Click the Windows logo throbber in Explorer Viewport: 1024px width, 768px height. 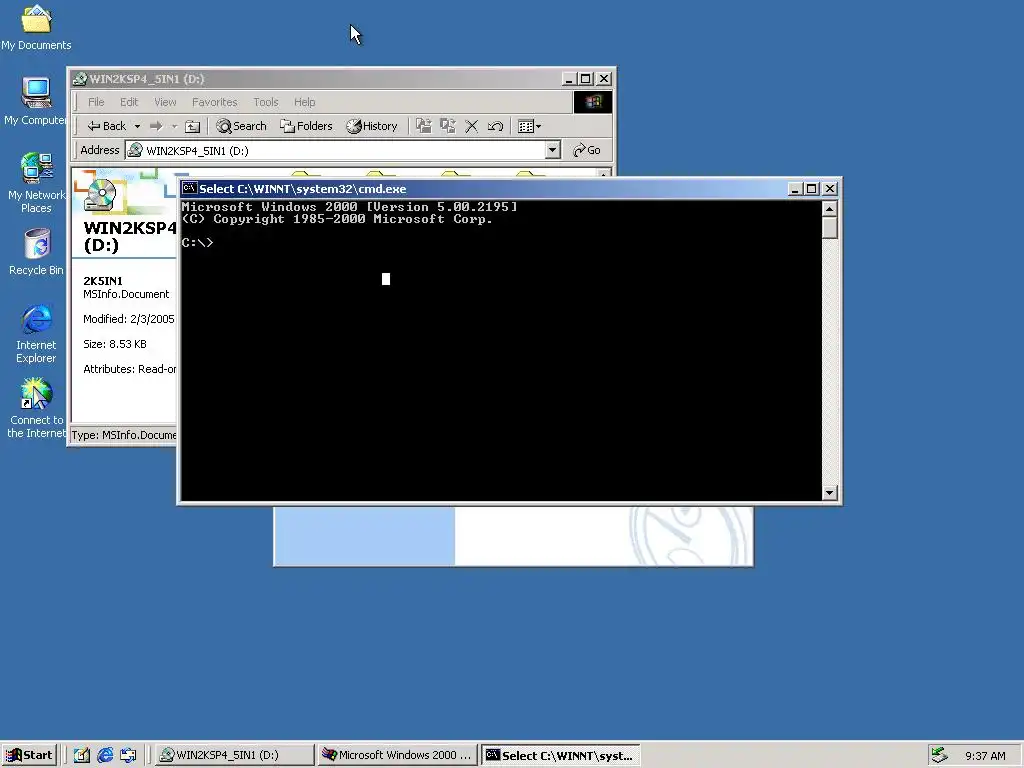[592, 102]
